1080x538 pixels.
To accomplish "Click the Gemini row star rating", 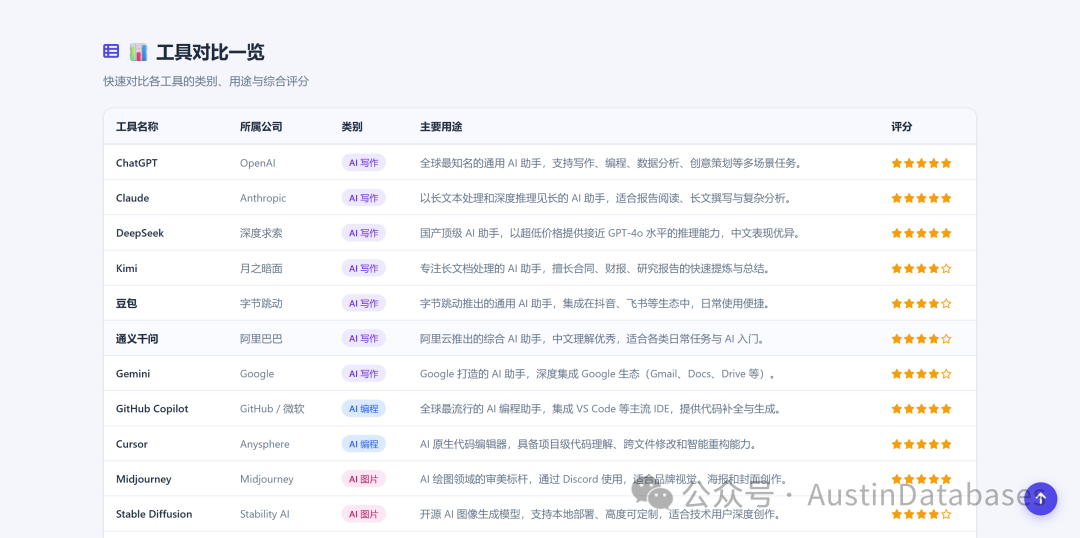I will [x=921, y=374].
